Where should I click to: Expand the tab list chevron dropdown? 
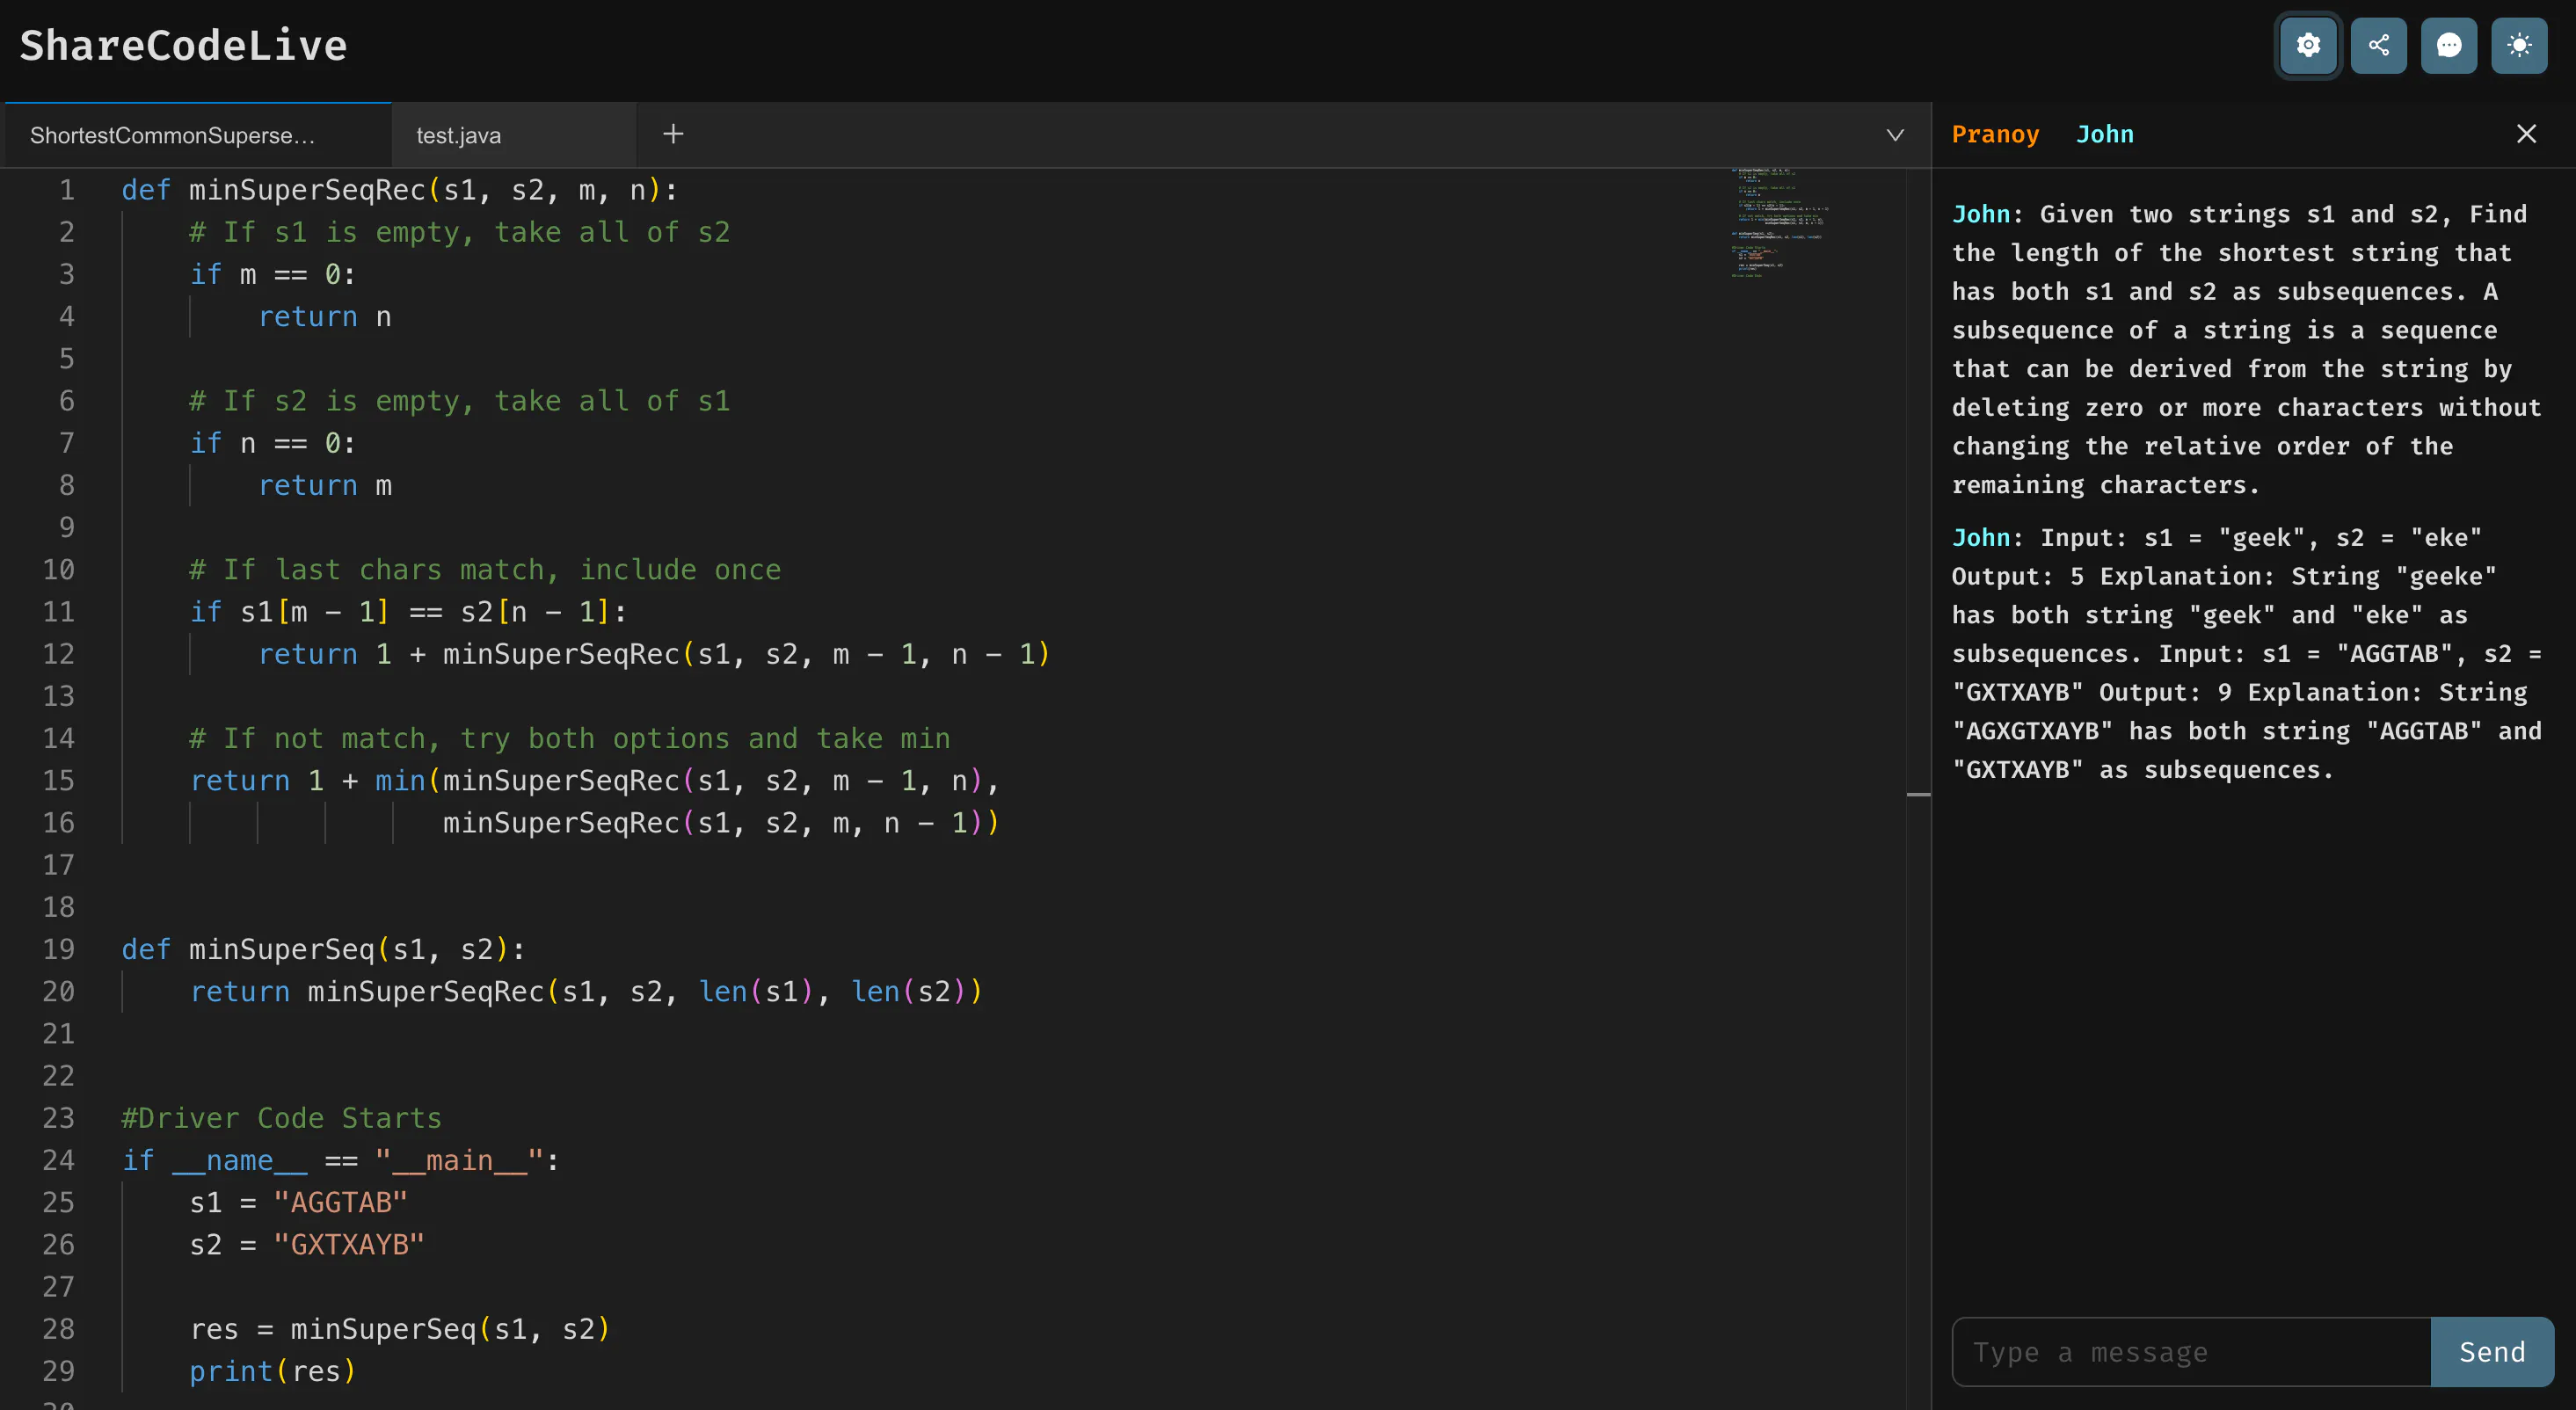tap(1894, 135)
